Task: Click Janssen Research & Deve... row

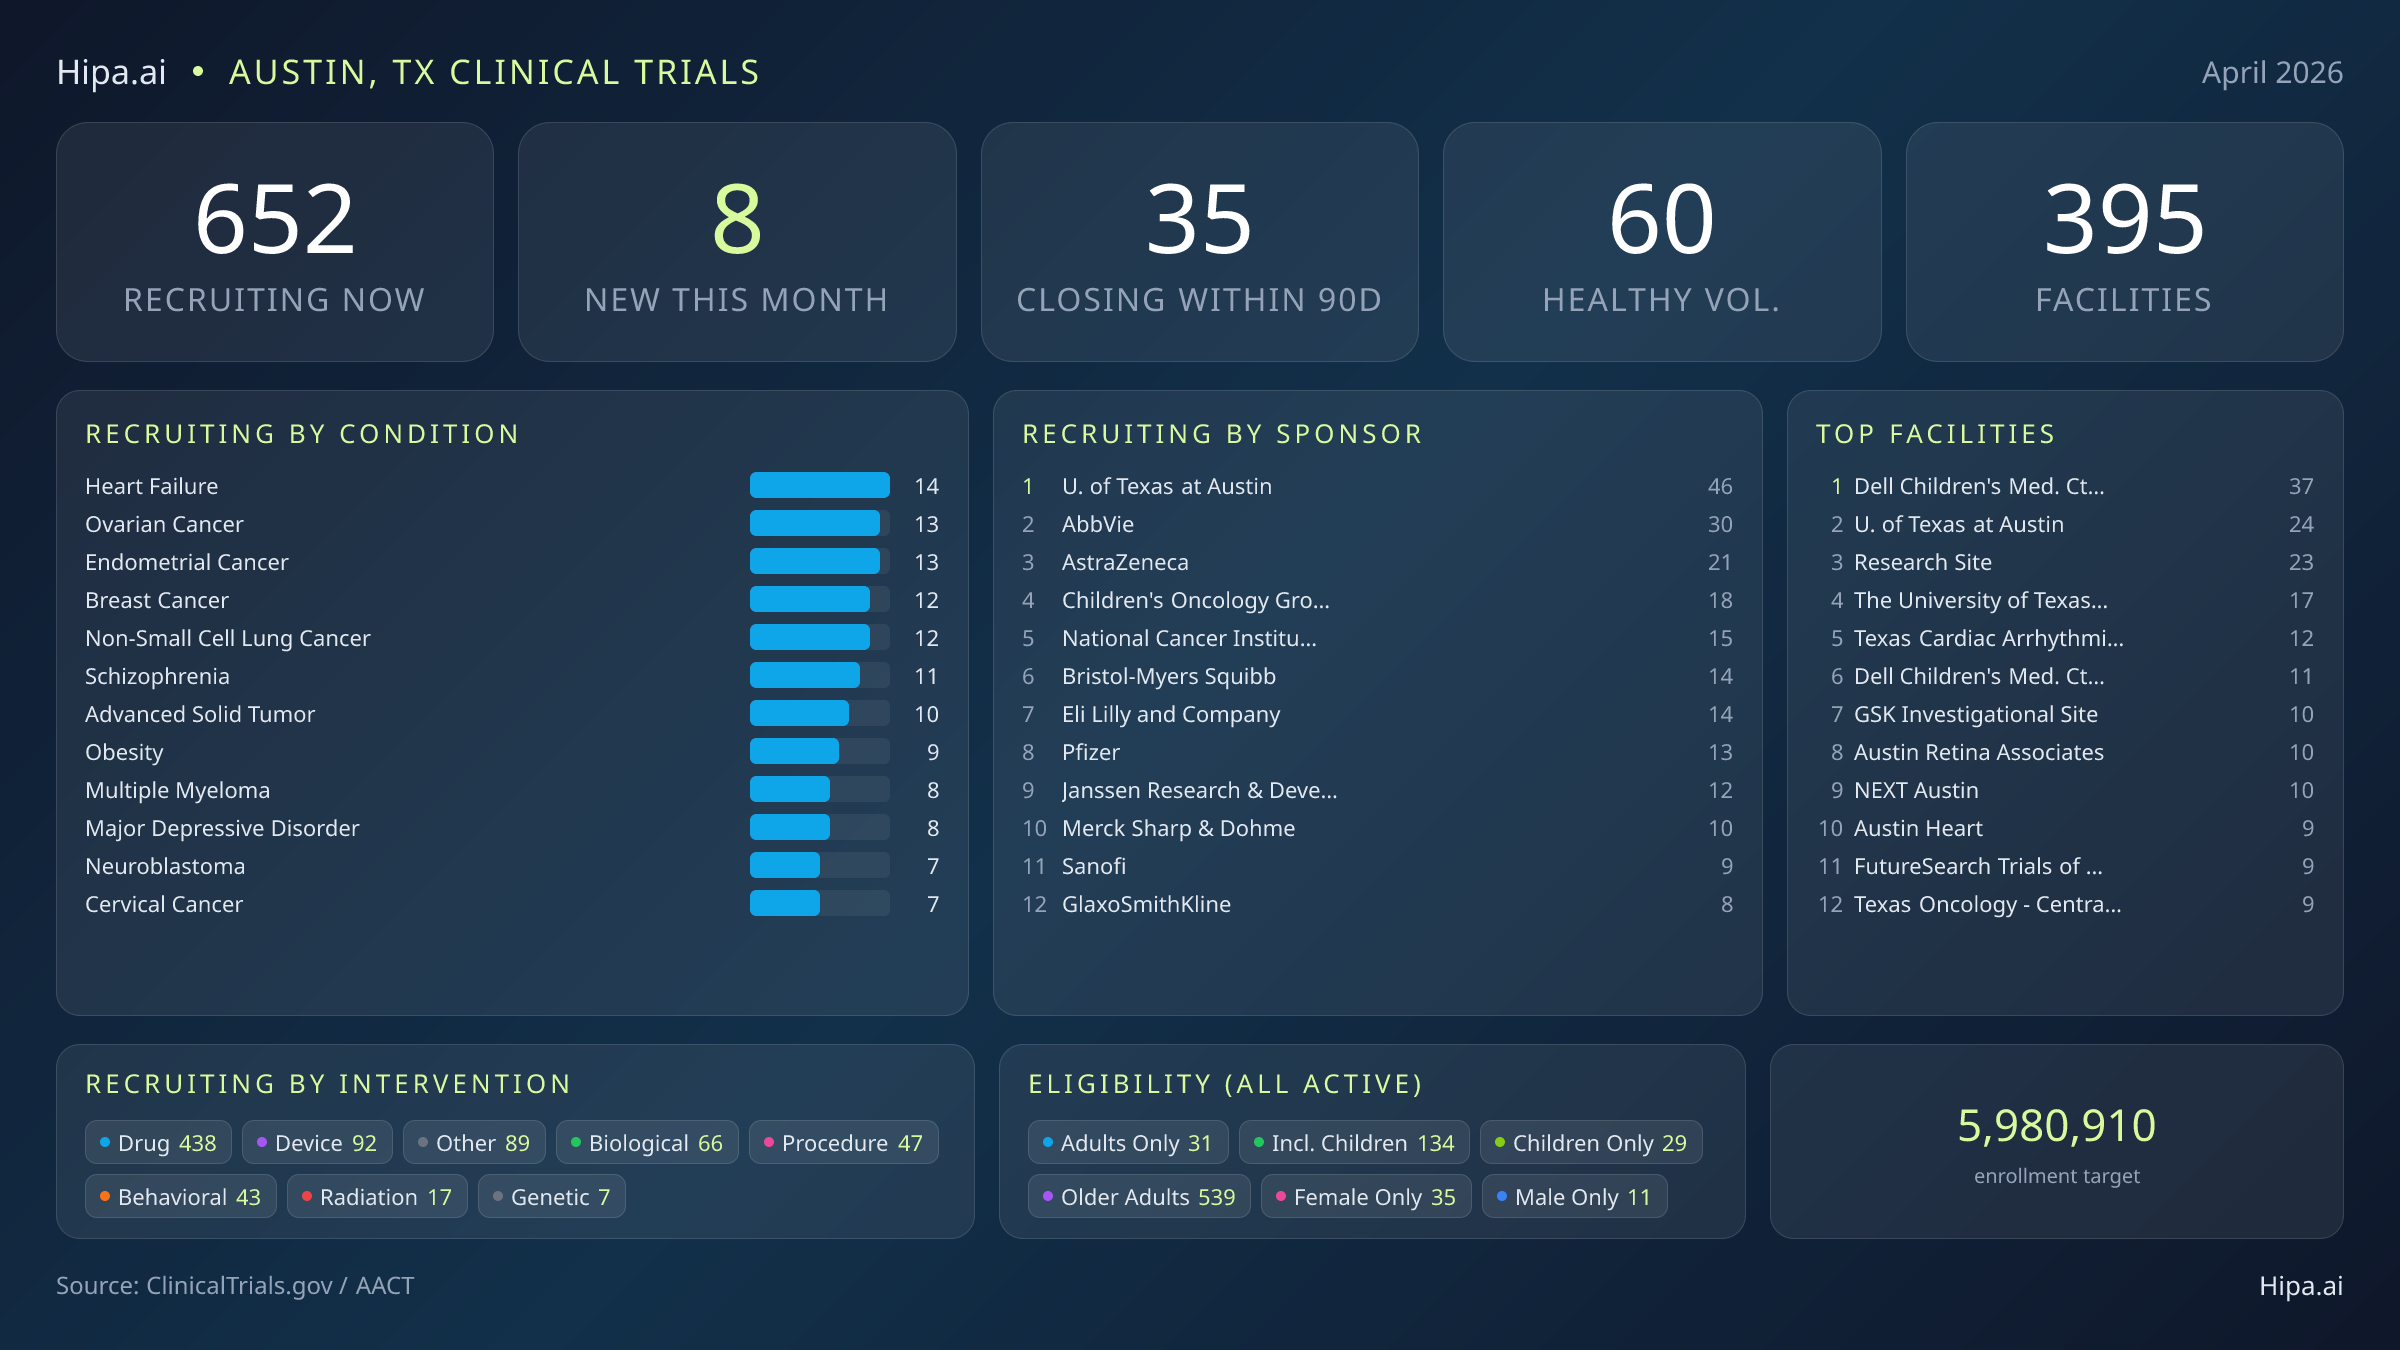Action: (1377, 790)
